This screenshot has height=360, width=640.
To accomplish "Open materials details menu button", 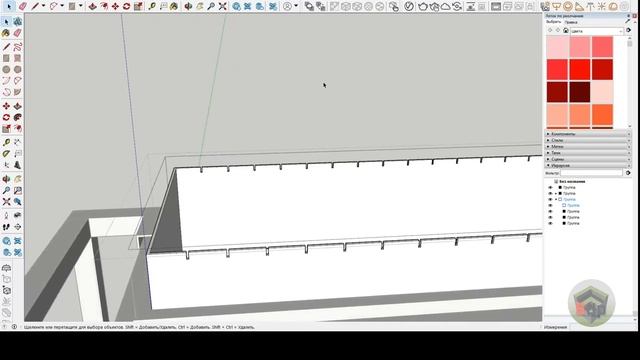I will 629,31.
